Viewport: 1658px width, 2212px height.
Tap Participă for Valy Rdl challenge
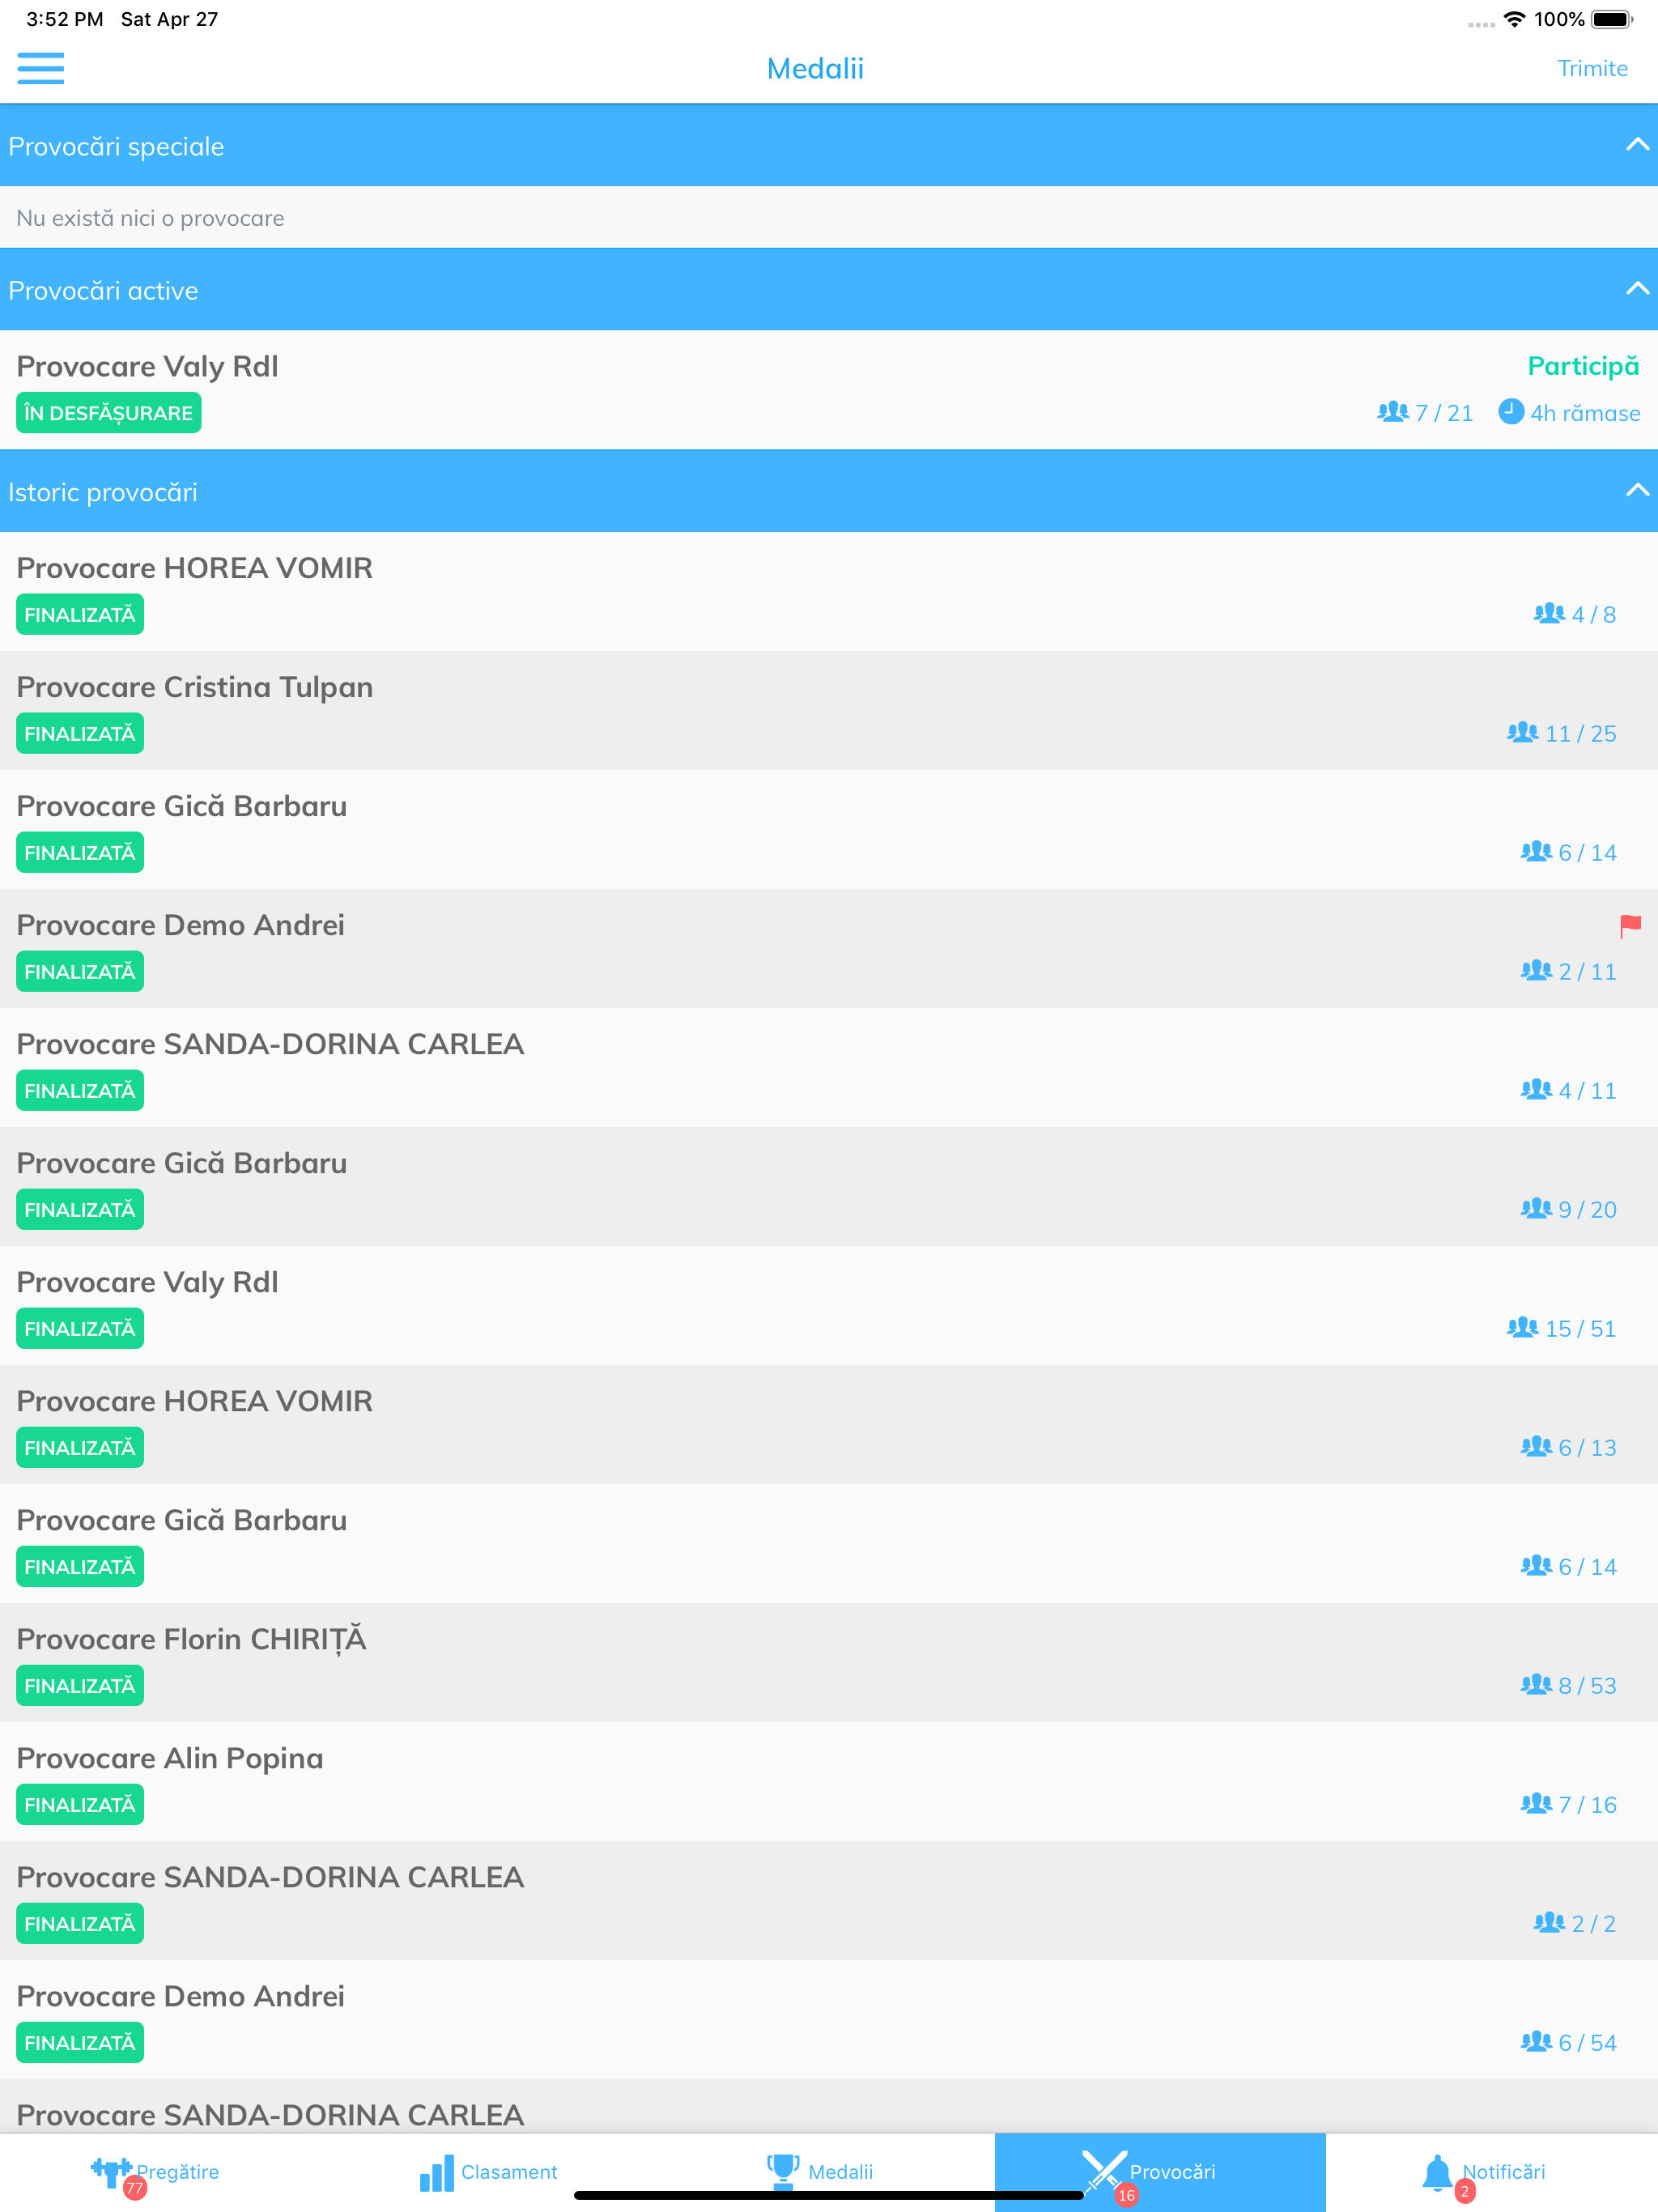(x=1583, y=366)
